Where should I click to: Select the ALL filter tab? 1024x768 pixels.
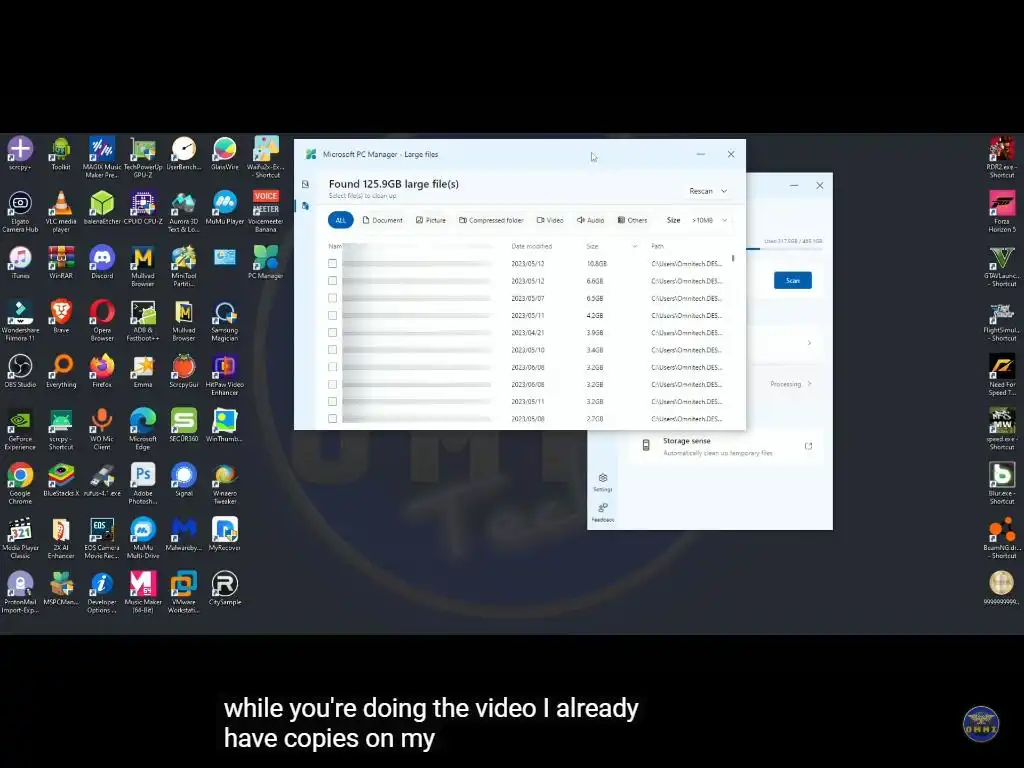(x=340, y=220)
